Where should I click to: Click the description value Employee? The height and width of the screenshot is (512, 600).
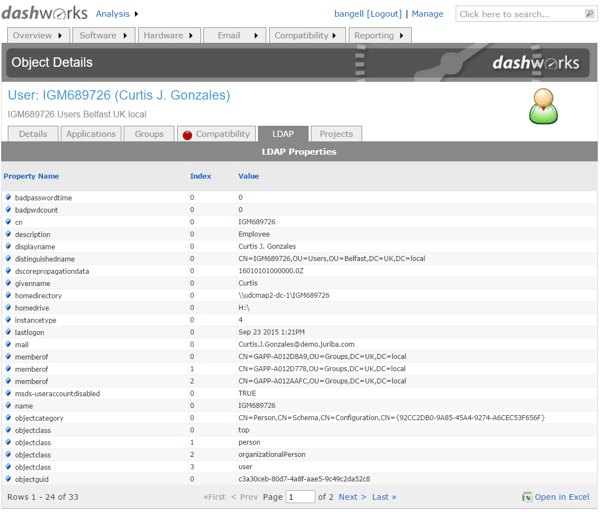(254, 234)
